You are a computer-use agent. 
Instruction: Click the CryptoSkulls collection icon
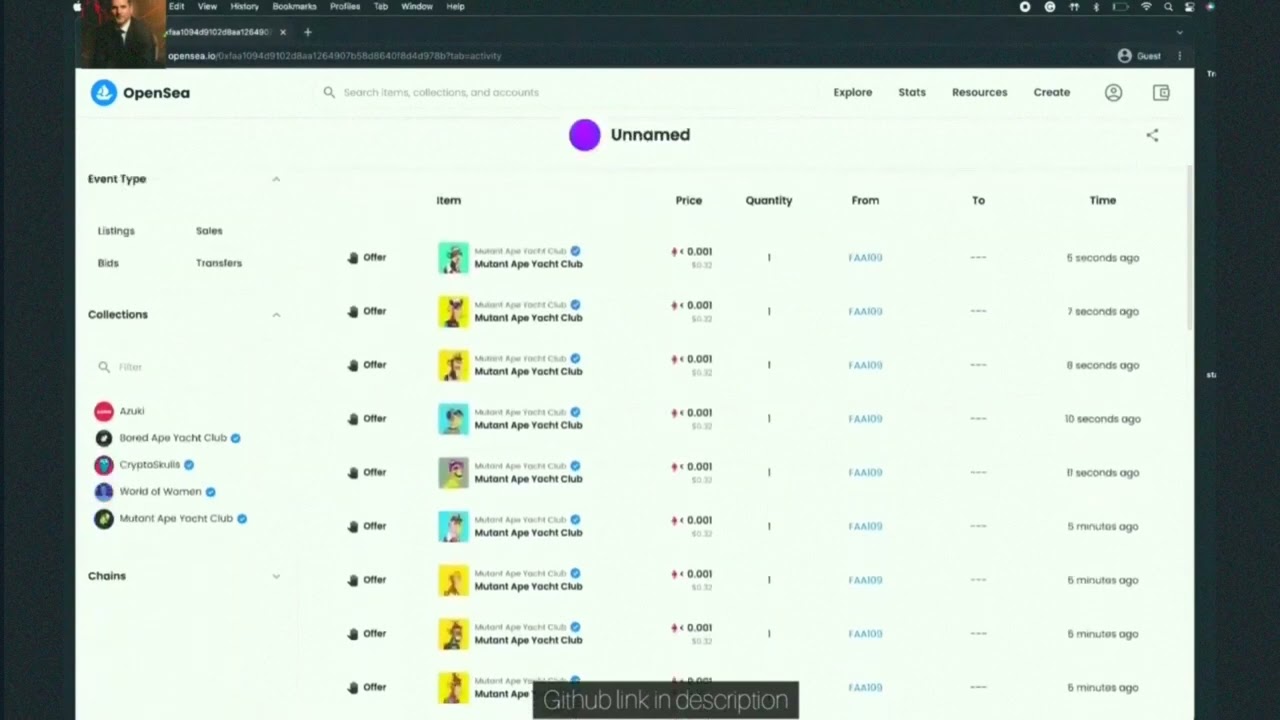click(104, 465)
